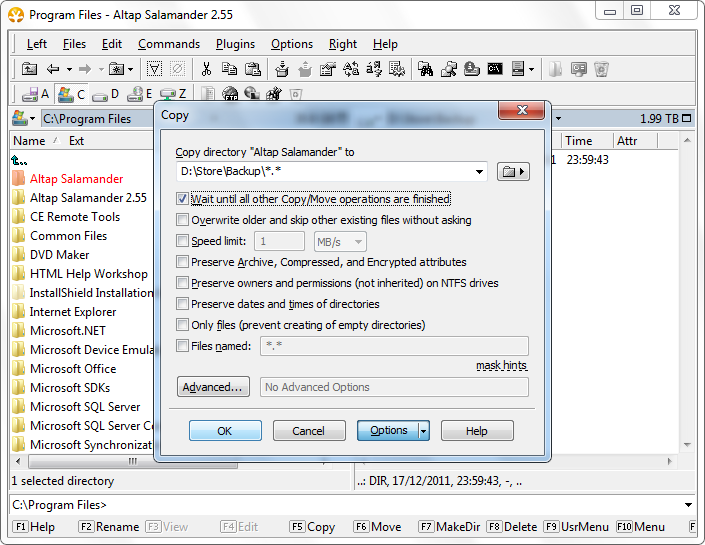Open the Plugins menu
This screenshot has height=545, width=705.
[x=235, y=44]
